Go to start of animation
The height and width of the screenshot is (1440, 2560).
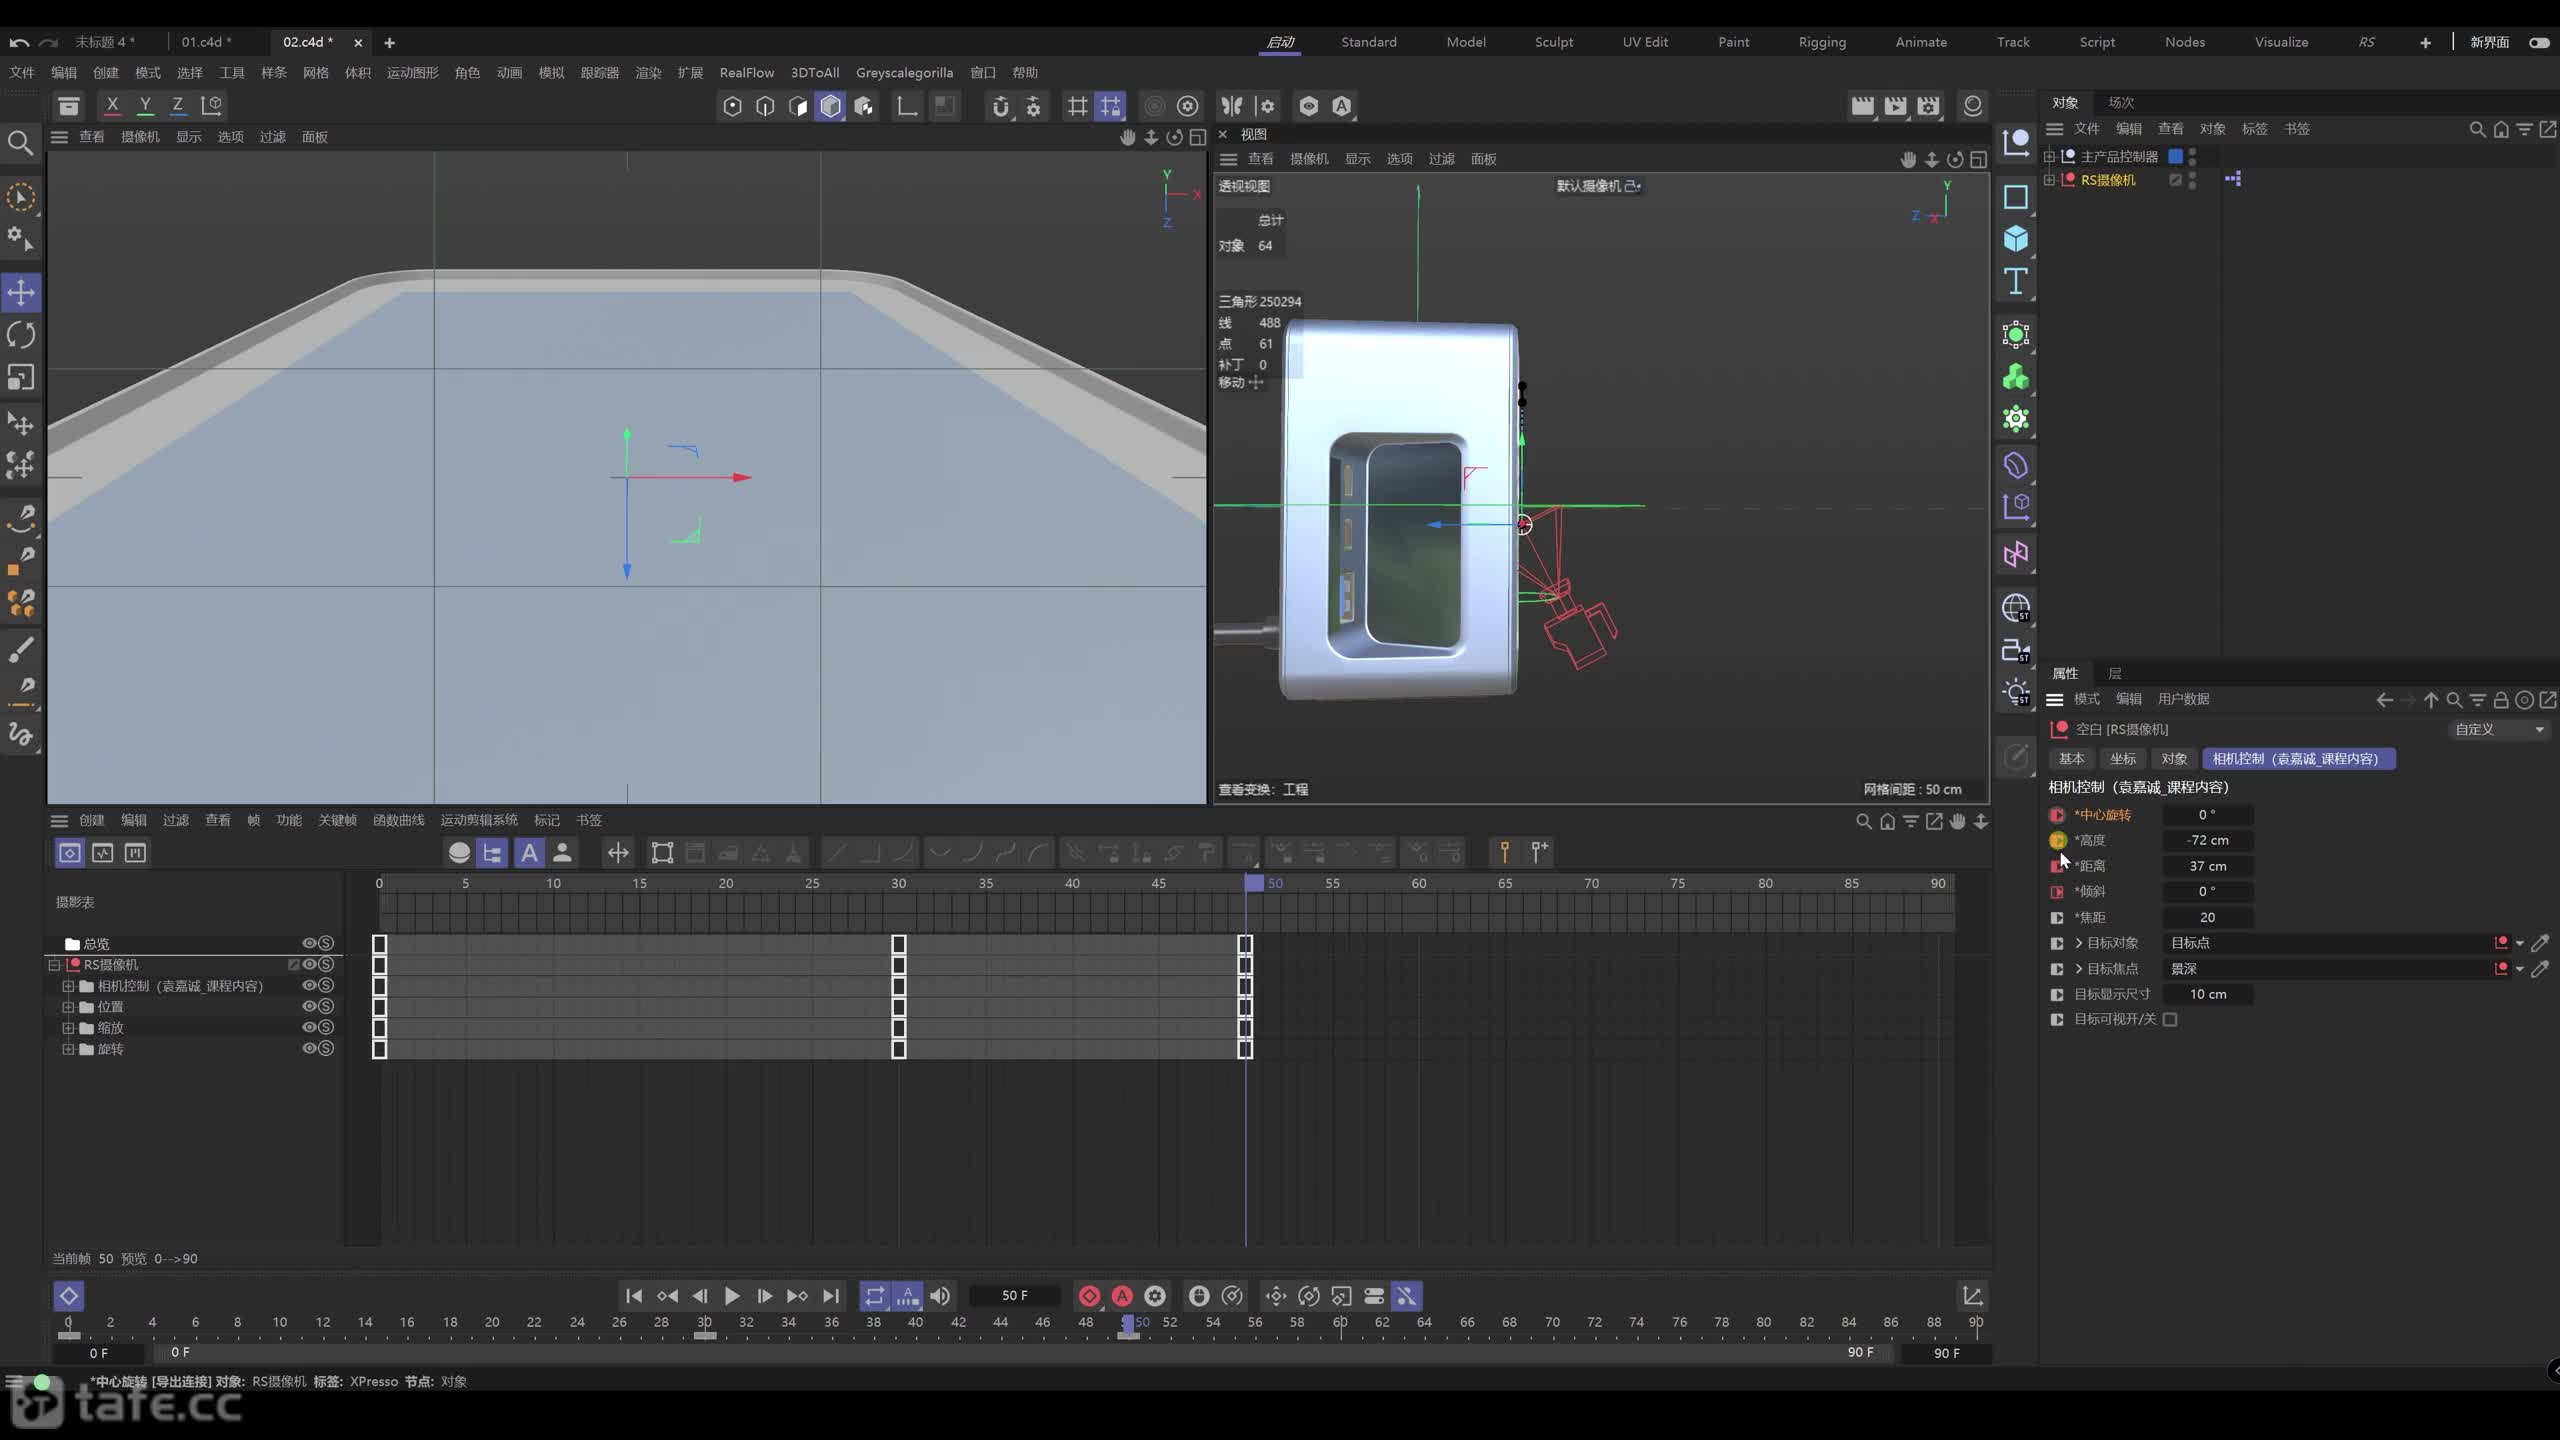coord(634,1296)
